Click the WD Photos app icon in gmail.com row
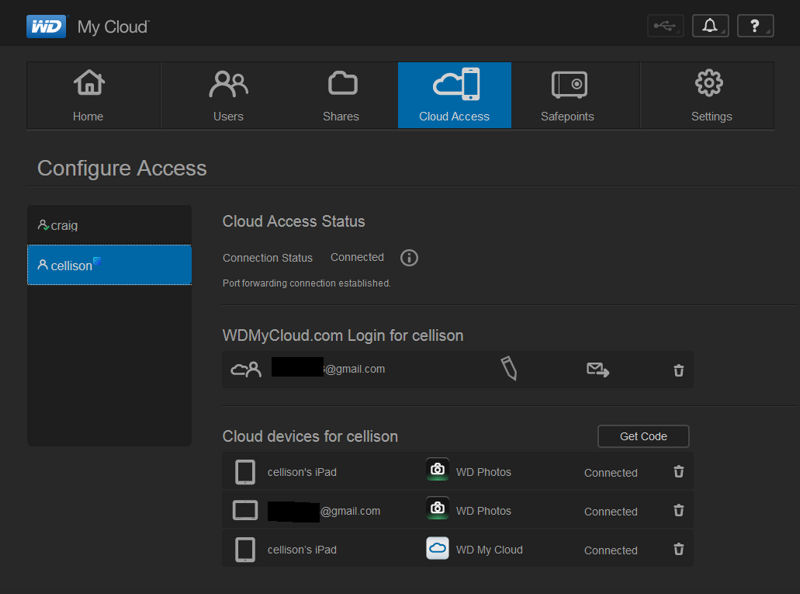 [437, 508]
